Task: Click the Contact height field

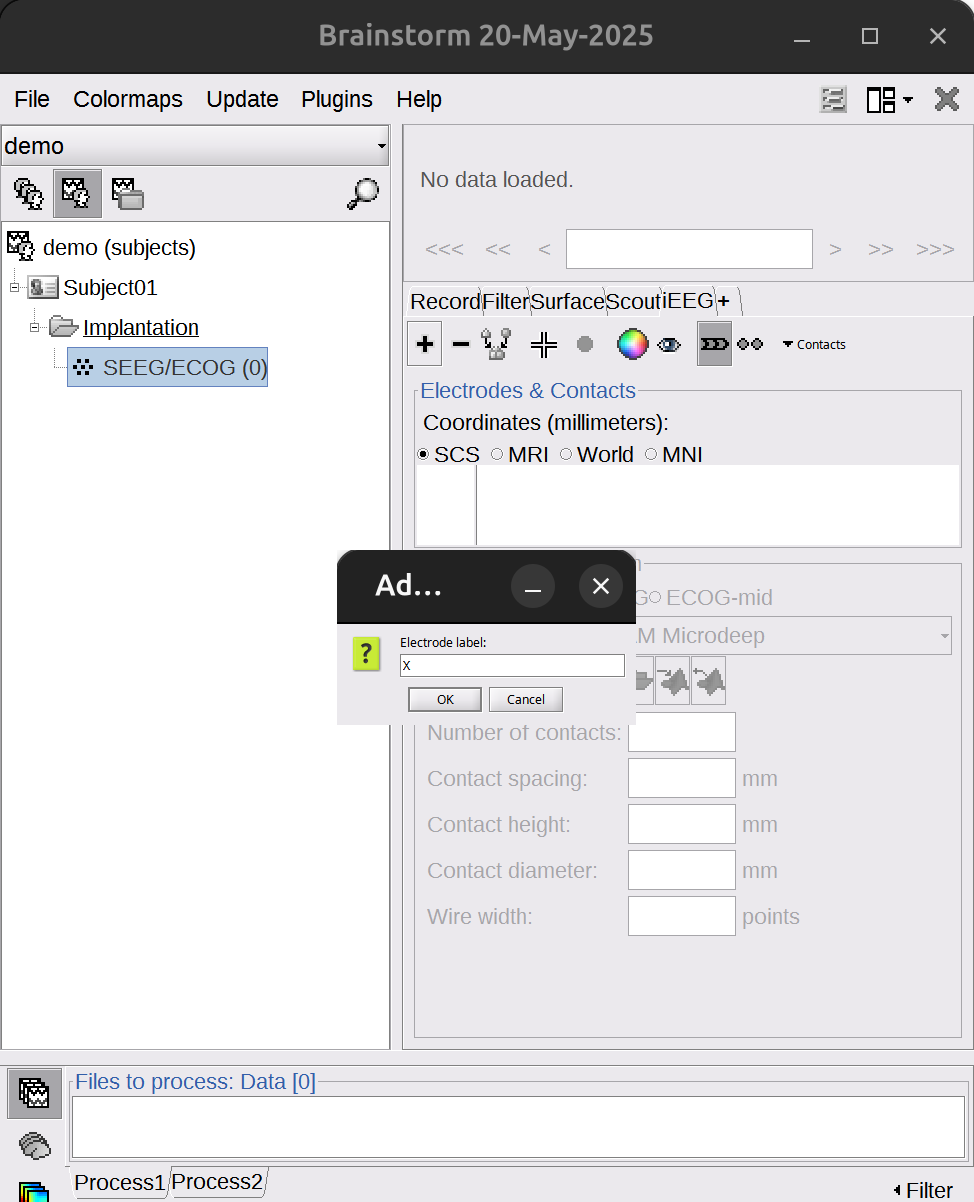Action: tap(682, 824)
